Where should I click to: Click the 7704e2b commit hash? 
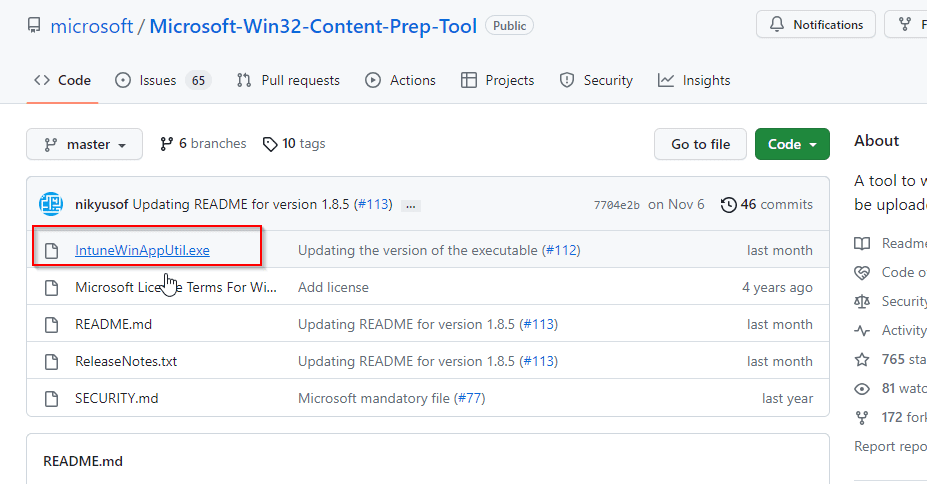click(x=616, y=205)
